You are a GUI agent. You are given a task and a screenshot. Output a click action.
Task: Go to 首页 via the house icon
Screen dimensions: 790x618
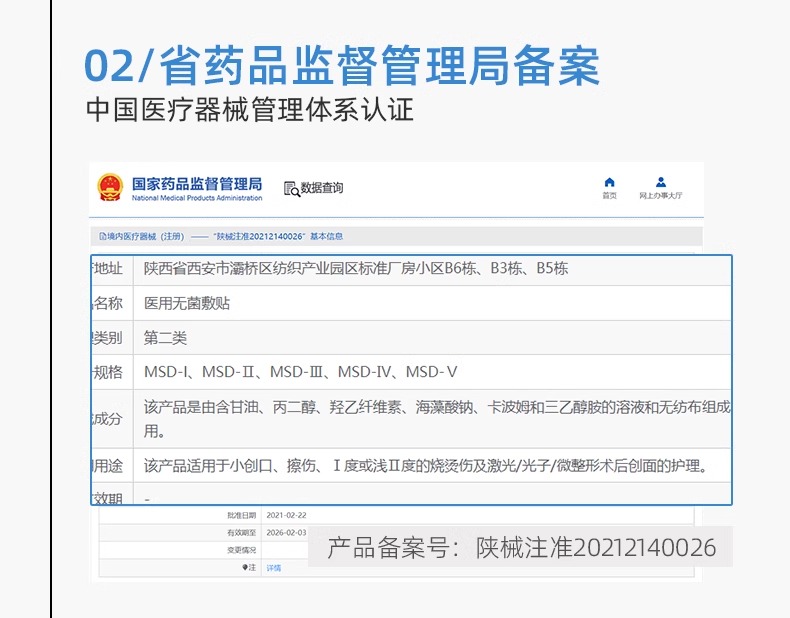point(609,182)
